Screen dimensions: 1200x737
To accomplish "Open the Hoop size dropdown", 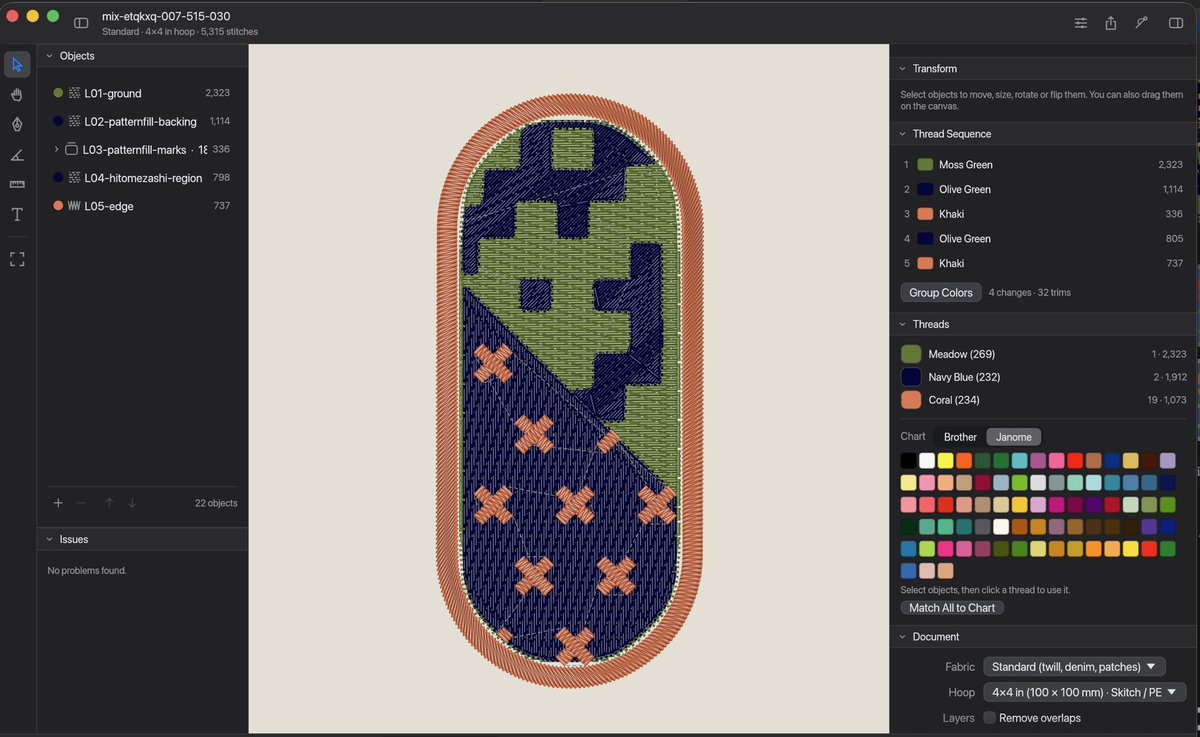I will click(1085, 692).
